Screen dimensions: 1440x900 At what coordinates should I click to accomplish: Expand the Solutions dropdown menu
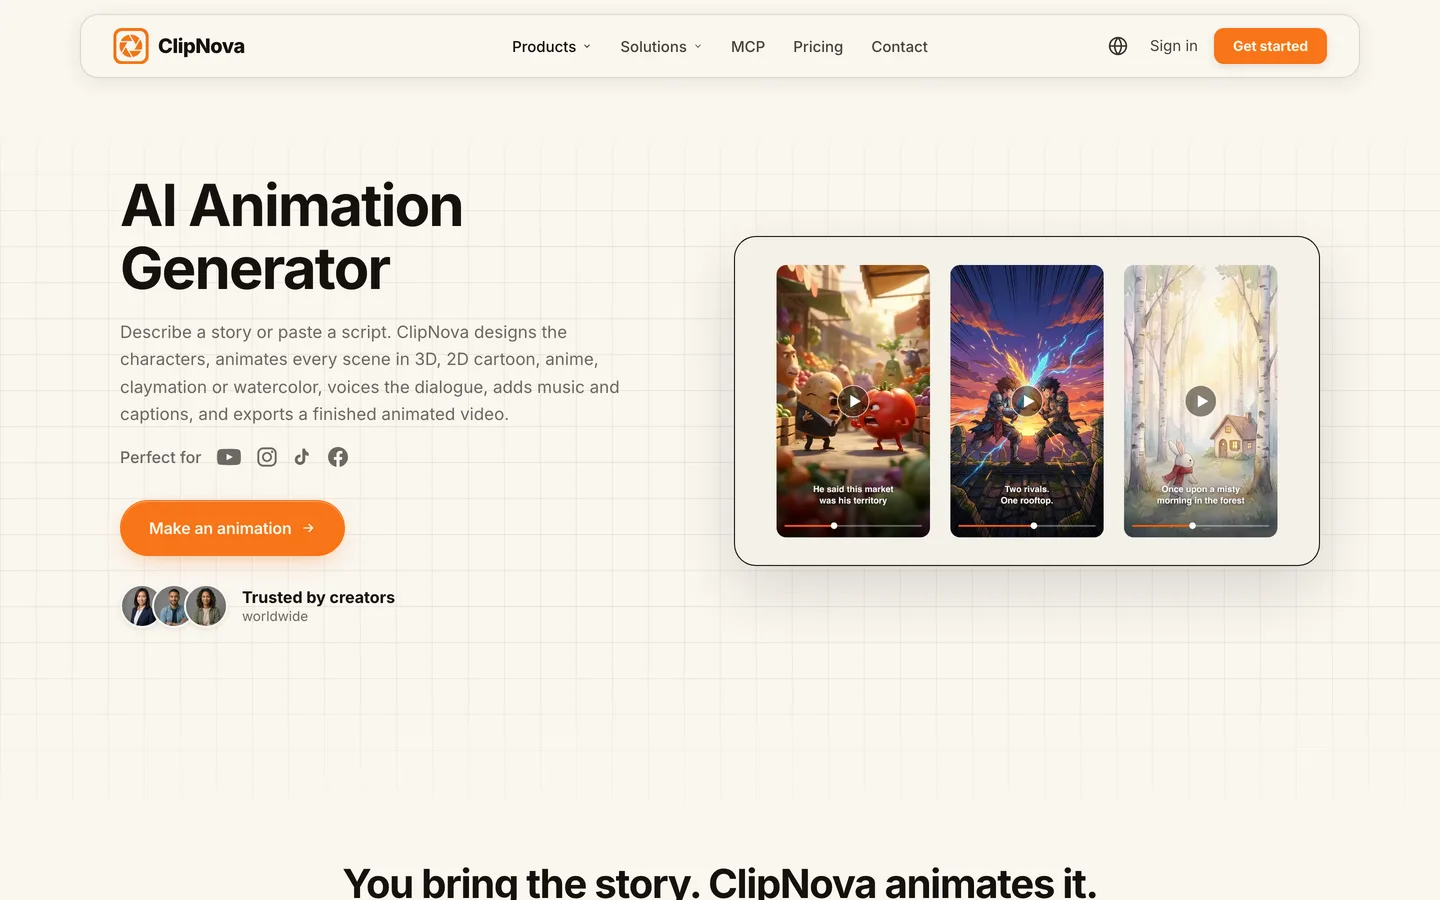click(x=661, y=47)
